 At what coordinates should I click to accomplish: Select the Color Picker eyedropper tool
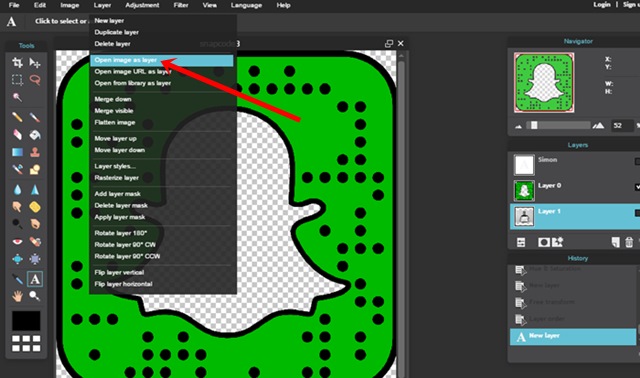pyautogui.click(x=17, y=279)
